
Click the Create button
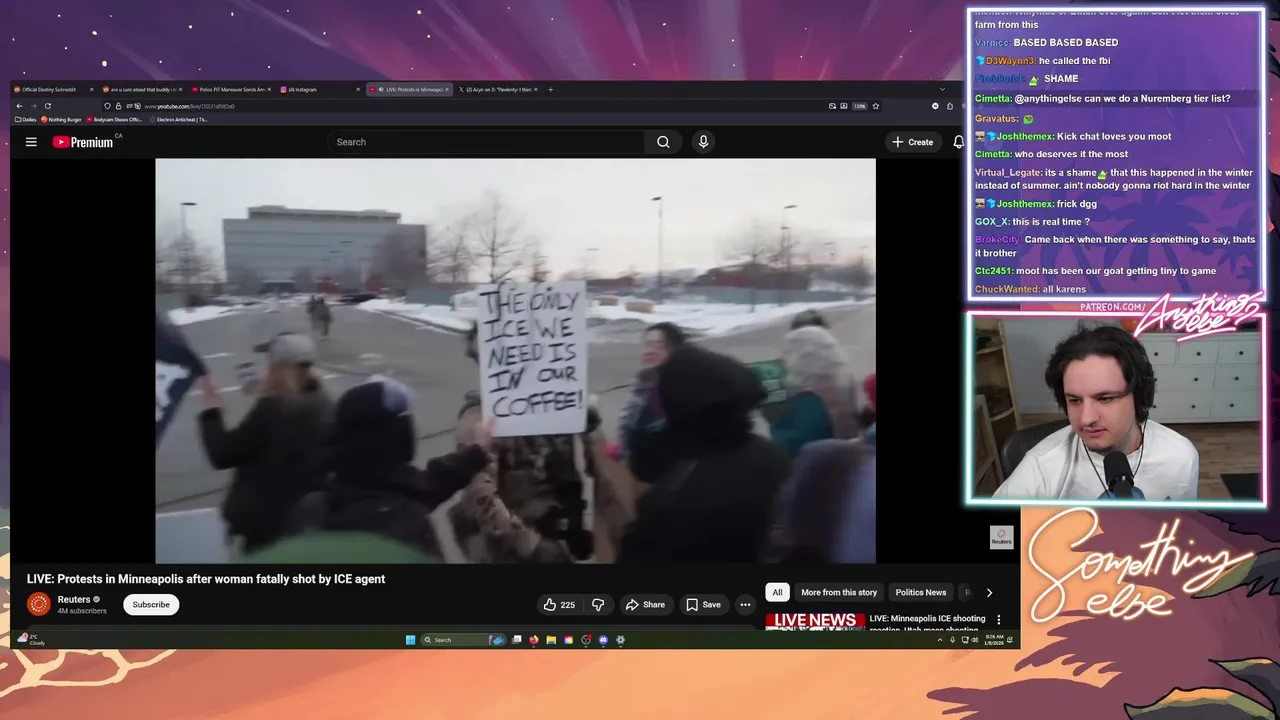pos(913,142)
